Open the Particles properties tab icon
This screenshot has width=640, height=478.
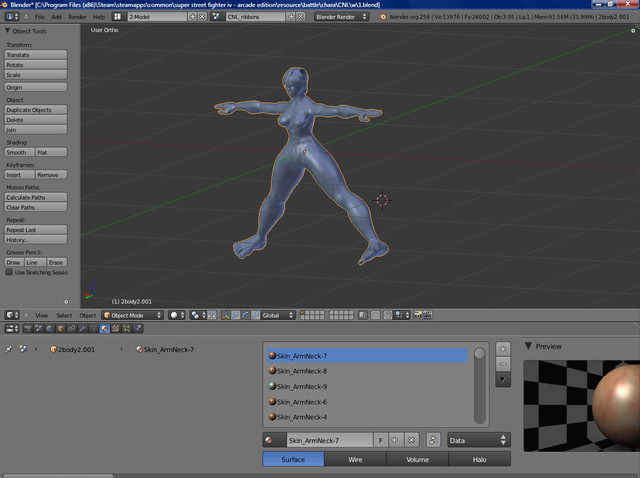pyautogui.click(x=127, y=329)
